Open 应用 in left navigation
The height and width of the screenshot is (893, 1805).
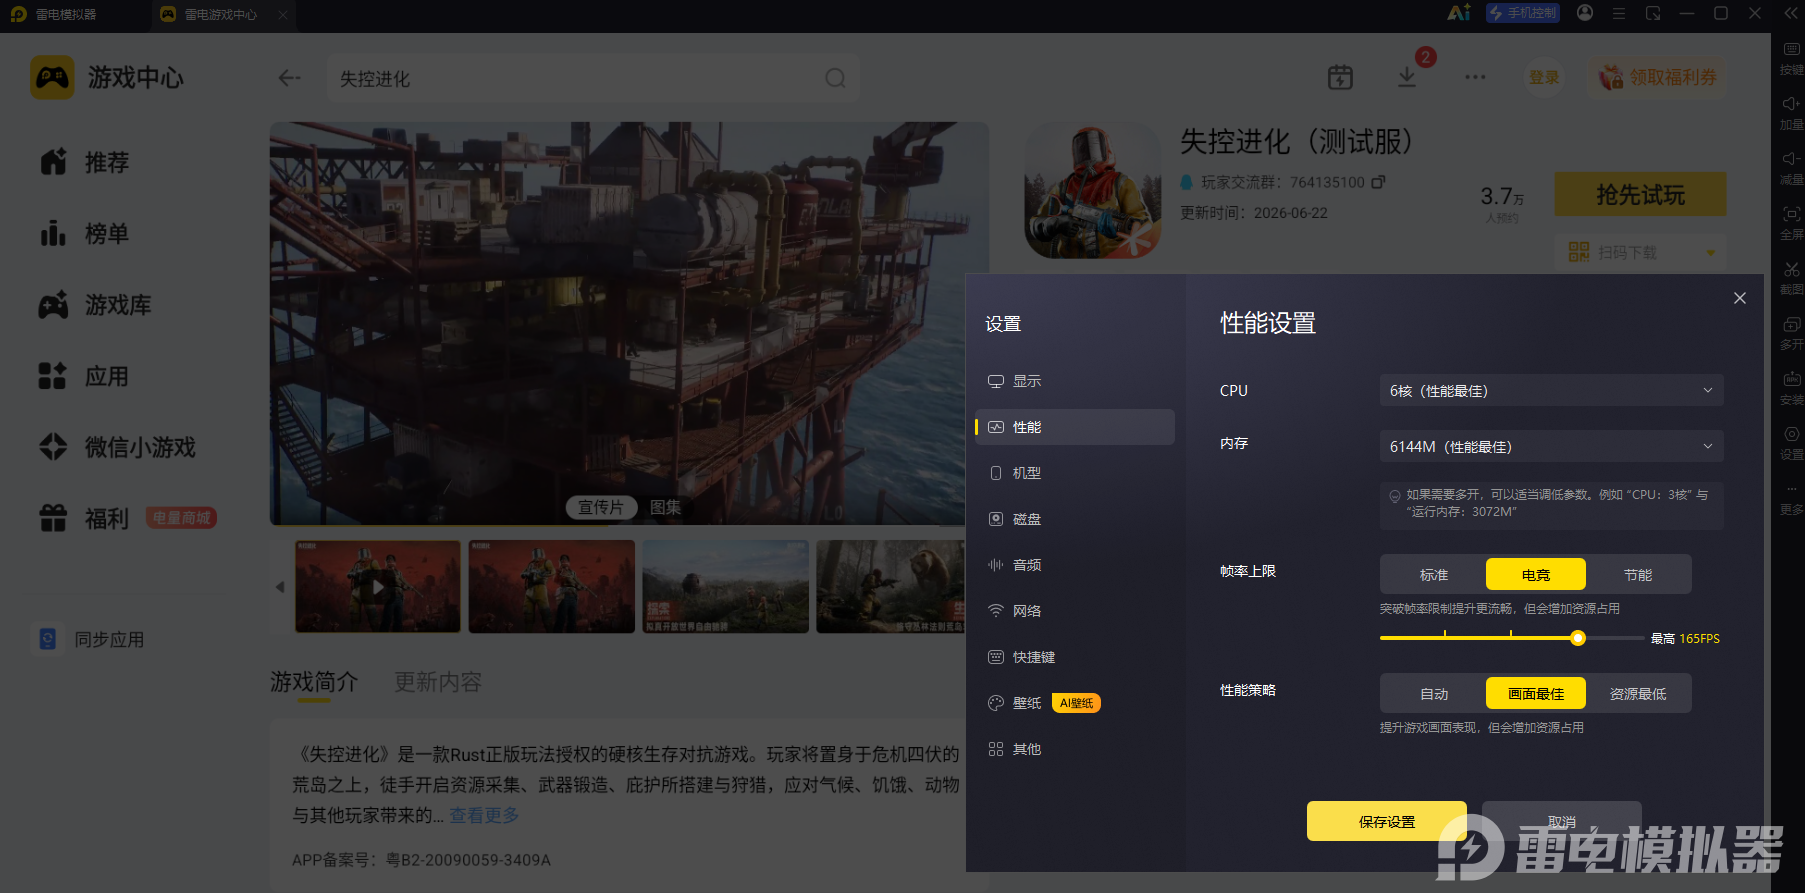pos(85,376)
